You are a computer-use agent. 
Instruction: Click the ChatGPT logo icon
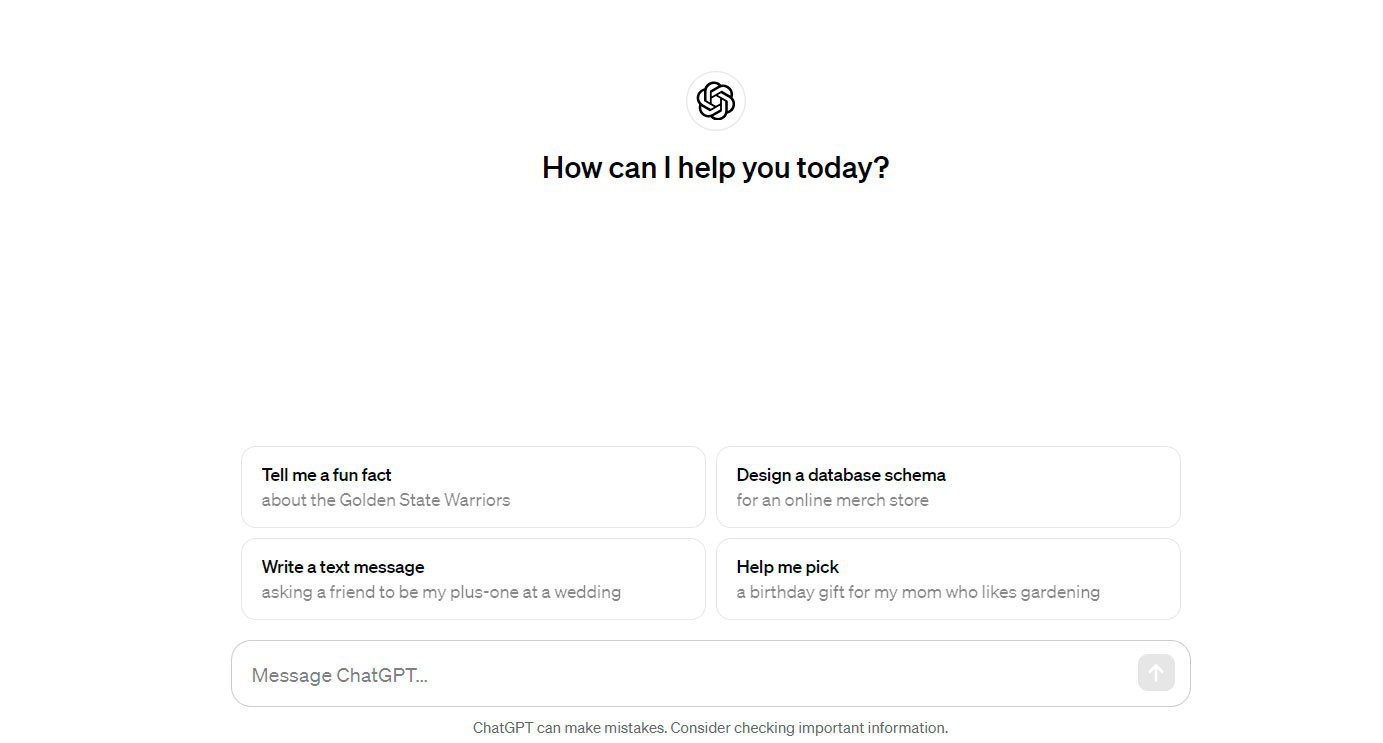coord(715,101)
